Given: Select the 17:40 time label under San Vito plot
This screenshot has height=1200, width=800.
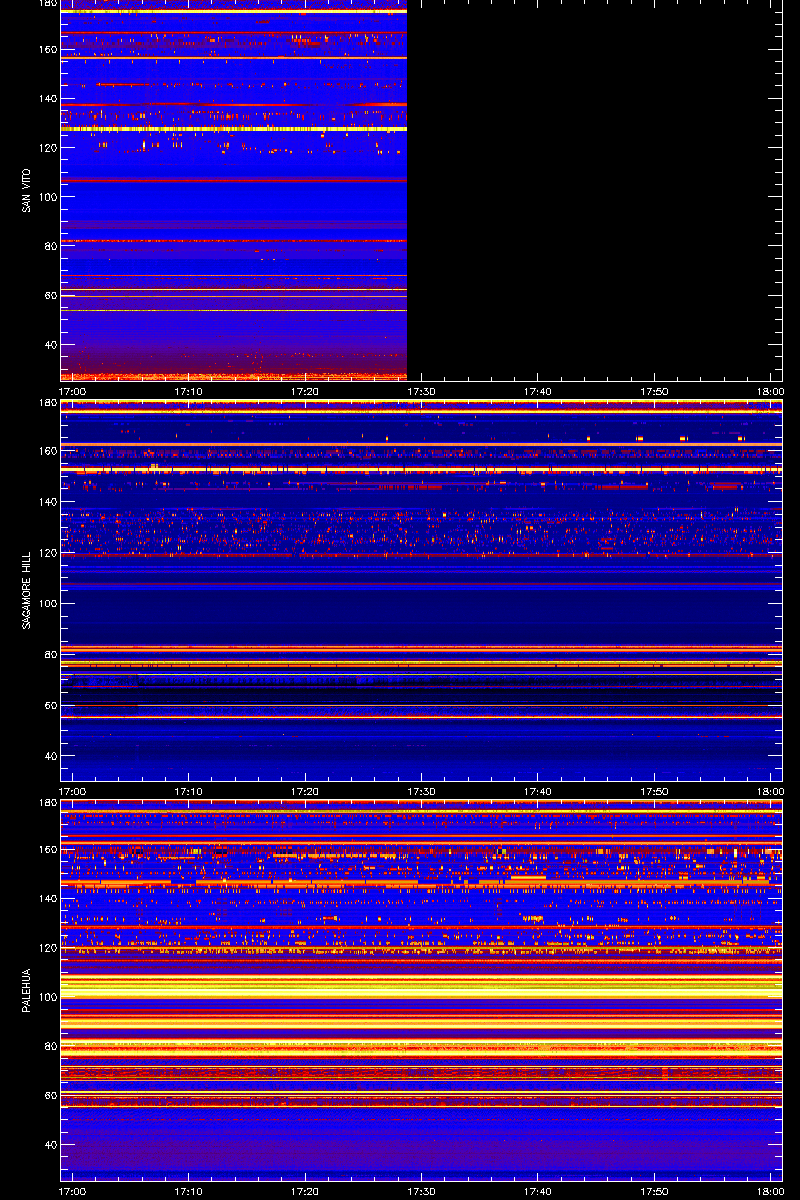Looking at the screenshot, I should 538,391.
